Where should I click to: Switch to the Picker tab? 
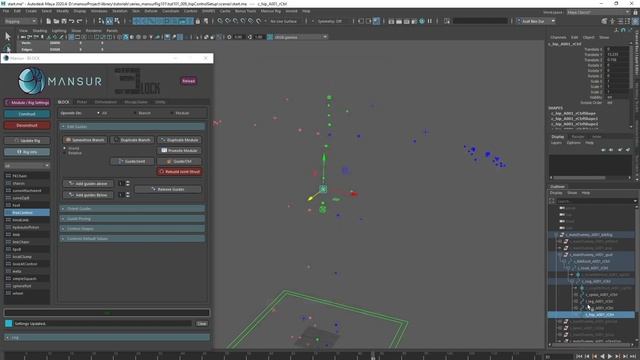82,102
